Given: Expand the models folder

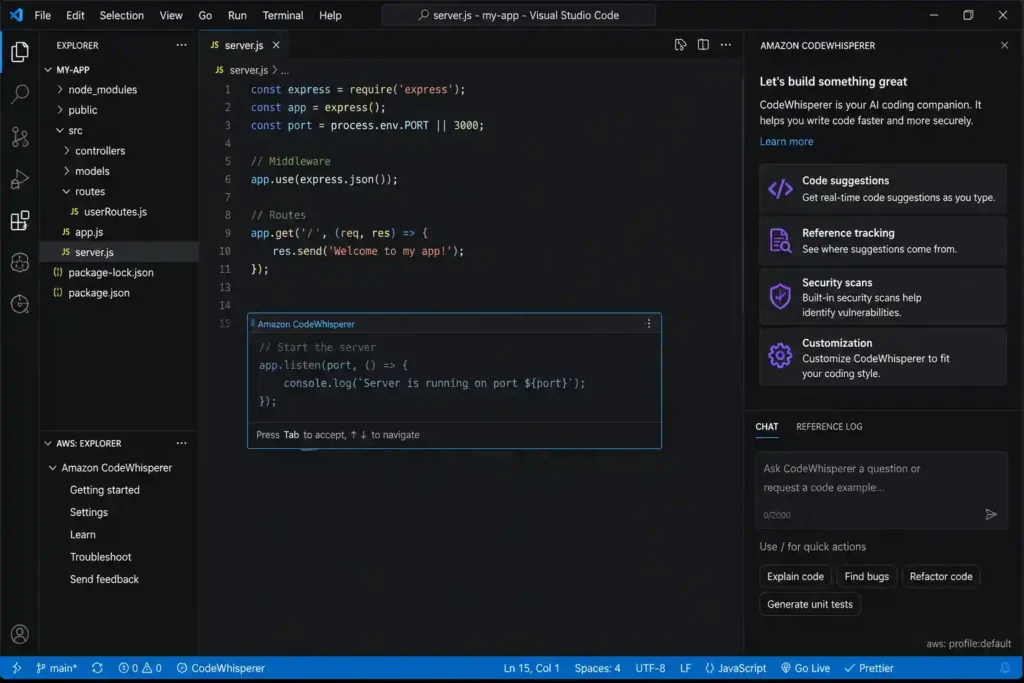Looking at the screenshot, I should pos(67,170).
